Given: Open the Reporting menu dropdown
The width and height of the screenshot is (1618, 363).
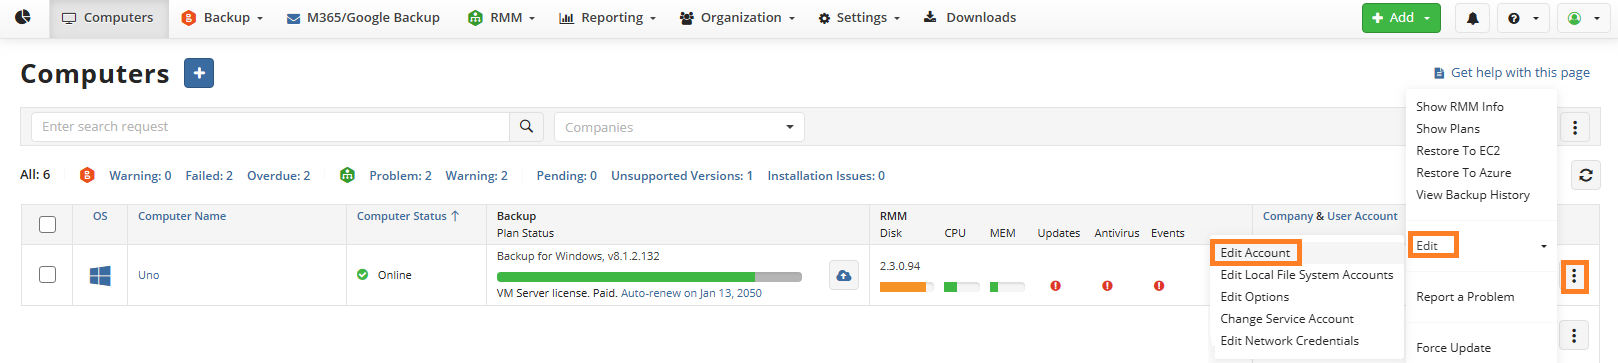Looking at the screenshot, I should click(607, 18).
